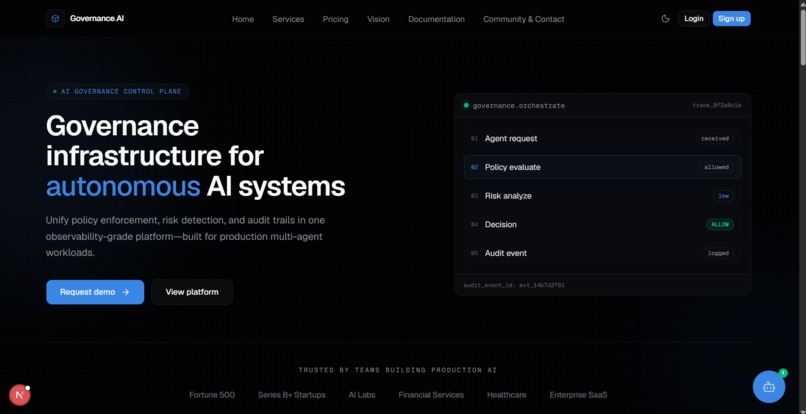Open Vision nav item
This screenshot has height=414, width=806.
click(378, 19)
